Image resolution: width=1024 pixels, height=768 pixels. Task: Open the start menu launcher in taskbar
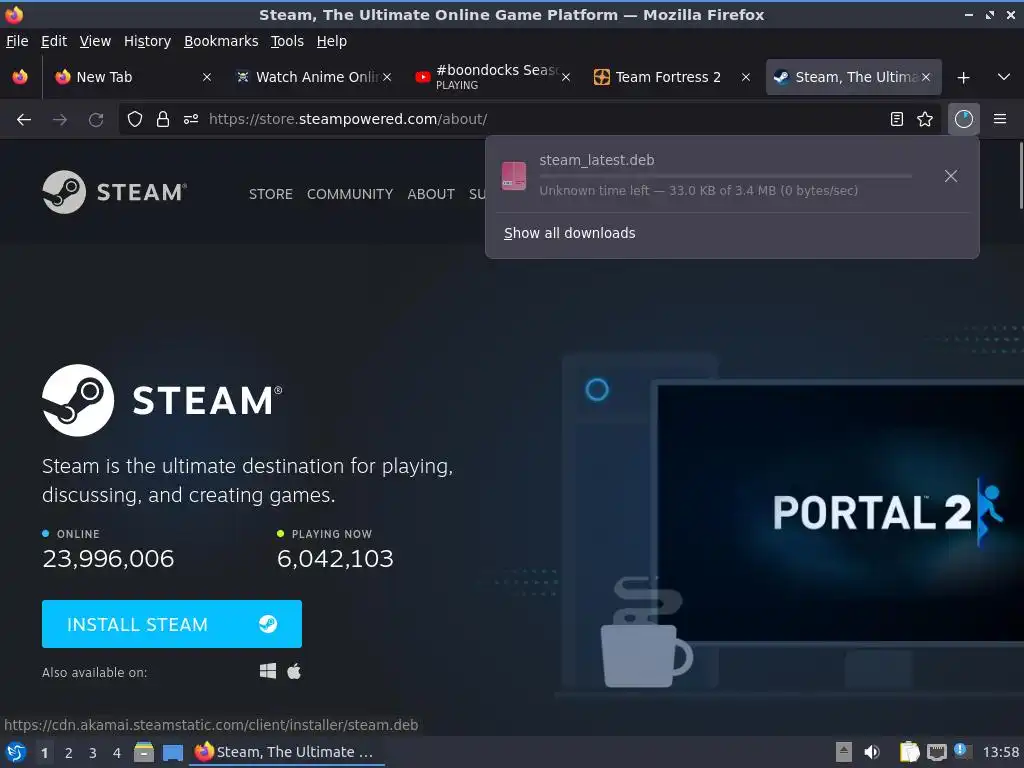tap(16, 752)
